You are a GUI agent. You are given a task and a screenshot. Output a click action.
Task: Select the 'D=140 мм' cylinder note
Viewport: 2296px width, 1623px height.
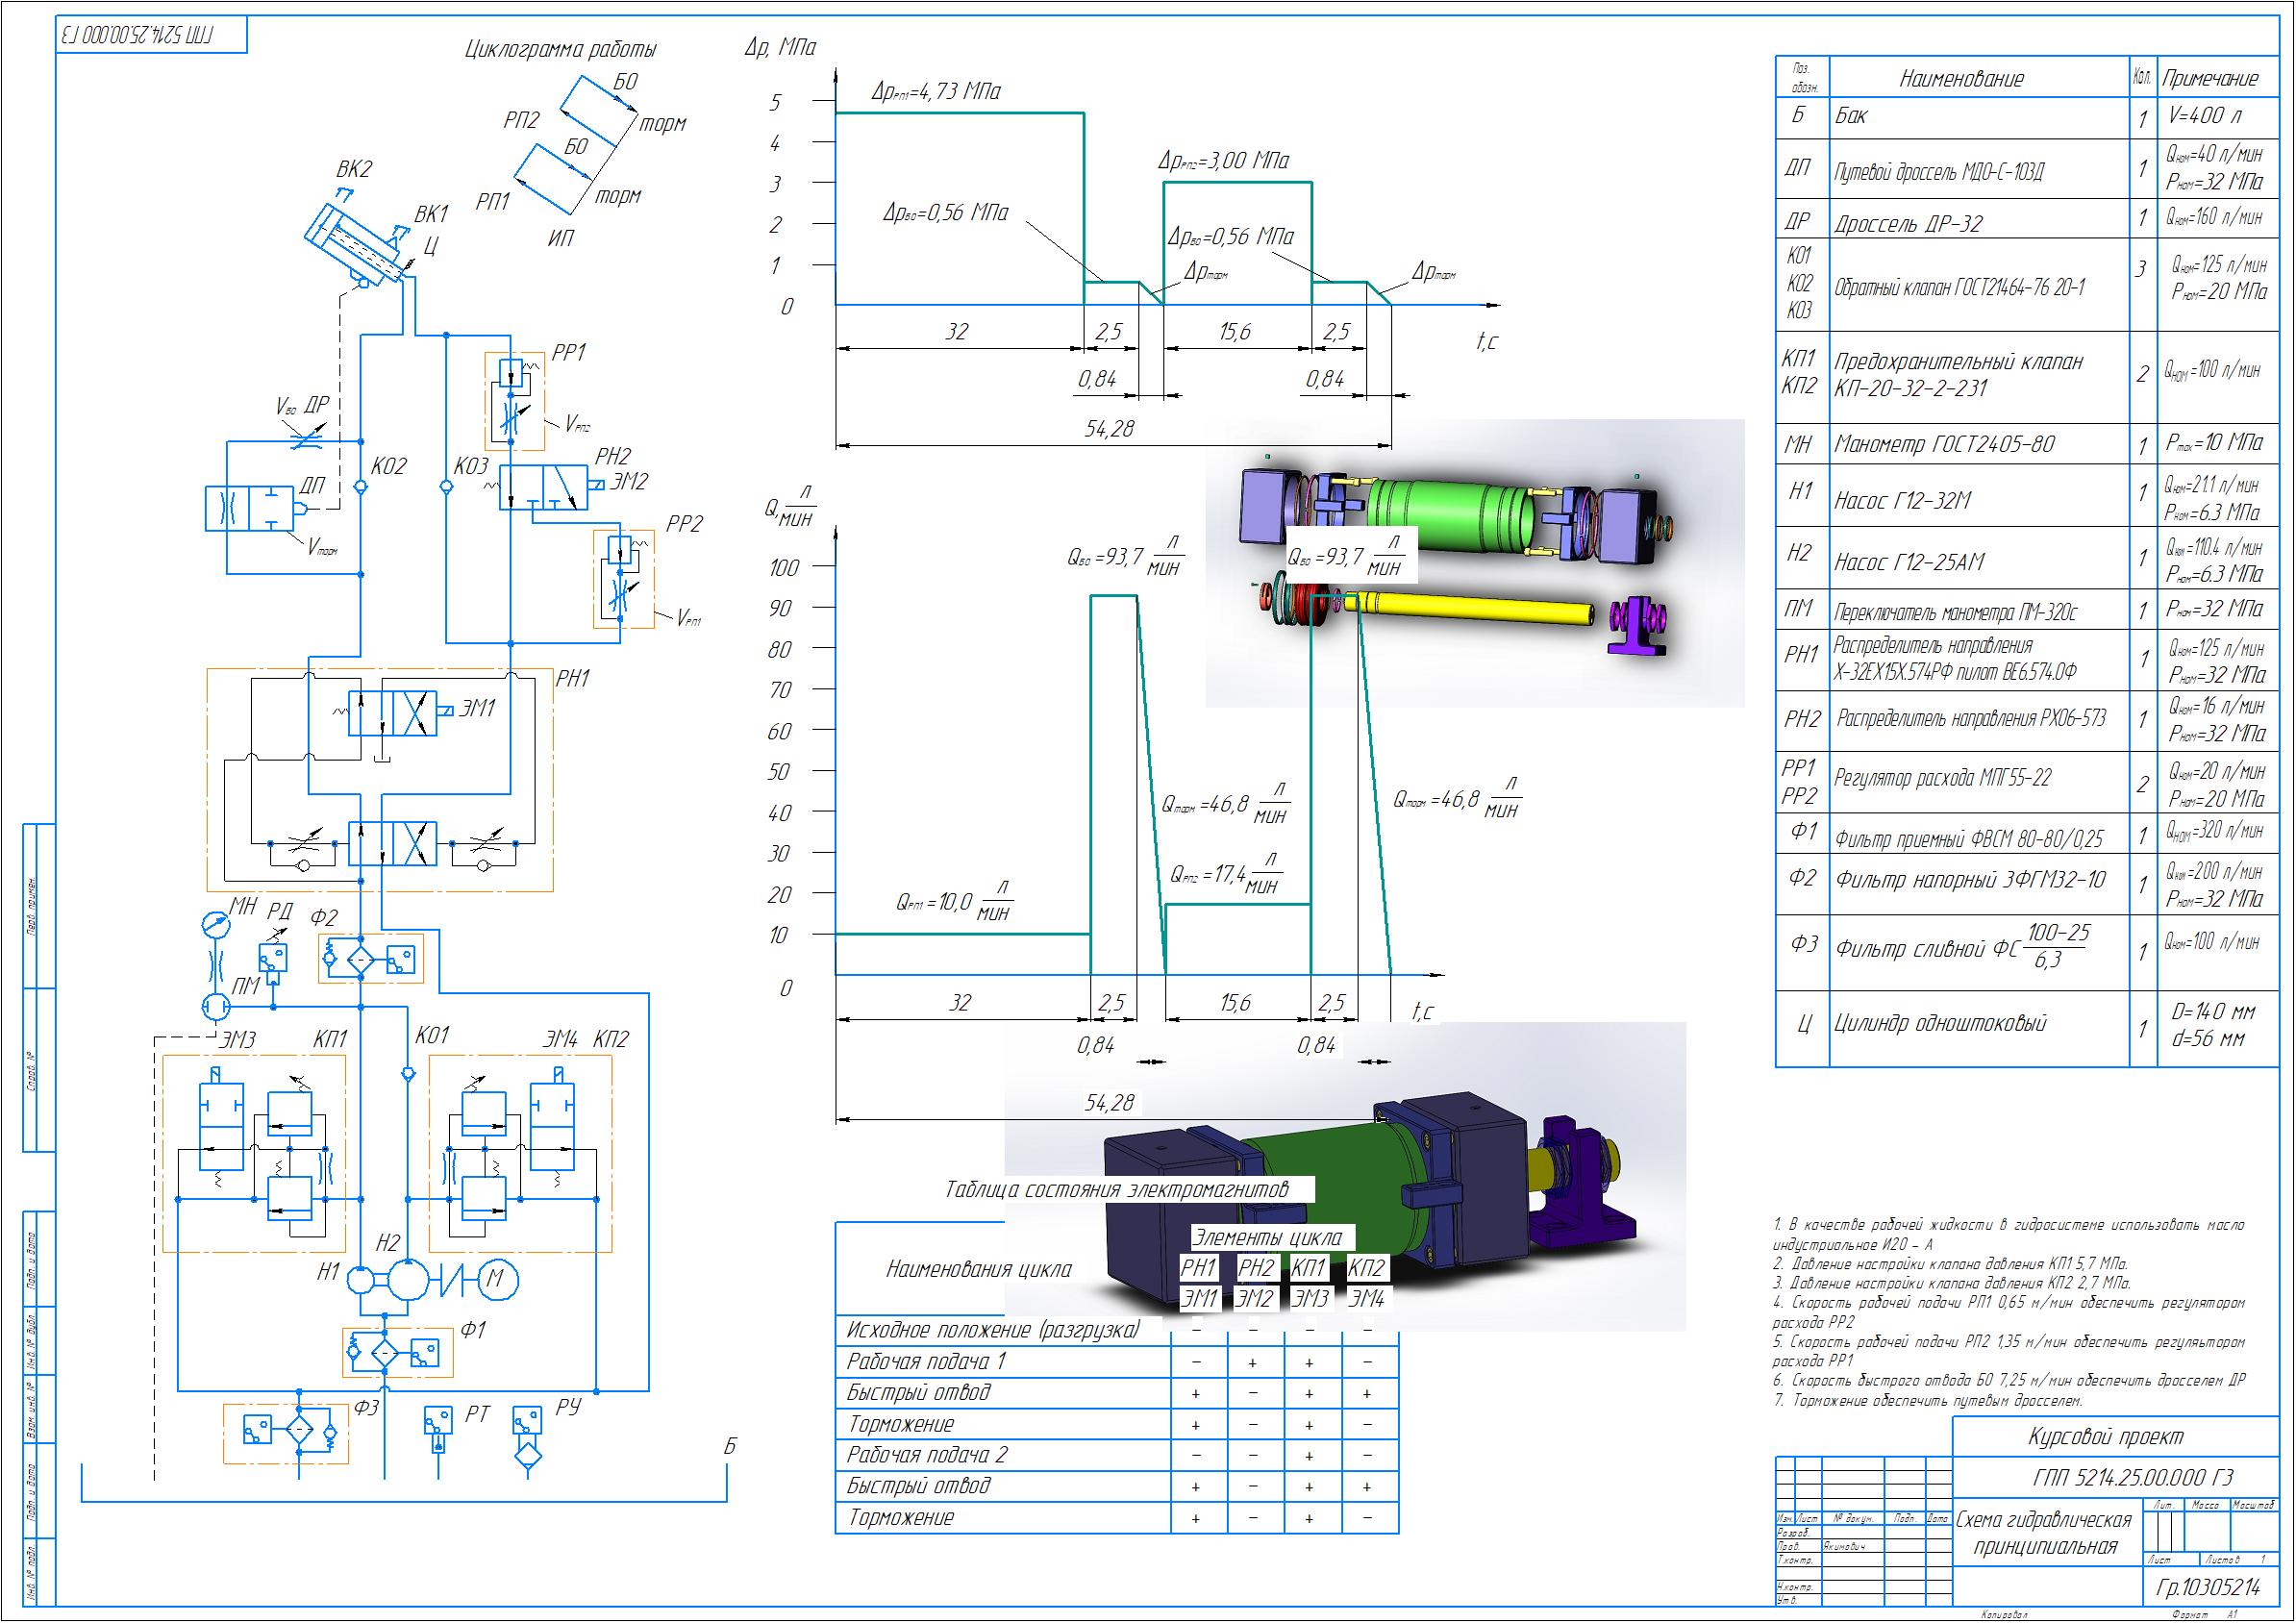[x=2212, y=1011]
